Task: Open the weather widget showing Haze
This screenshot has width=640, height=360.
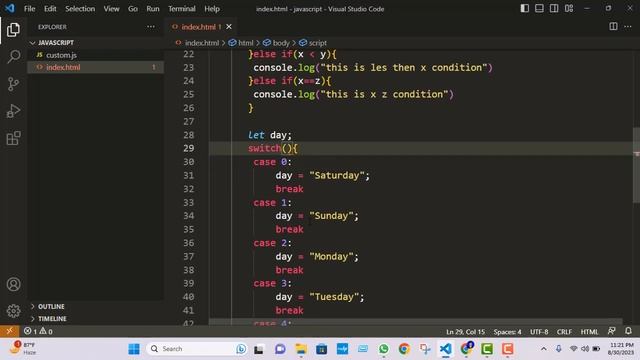Action: (x=22, y=349)
